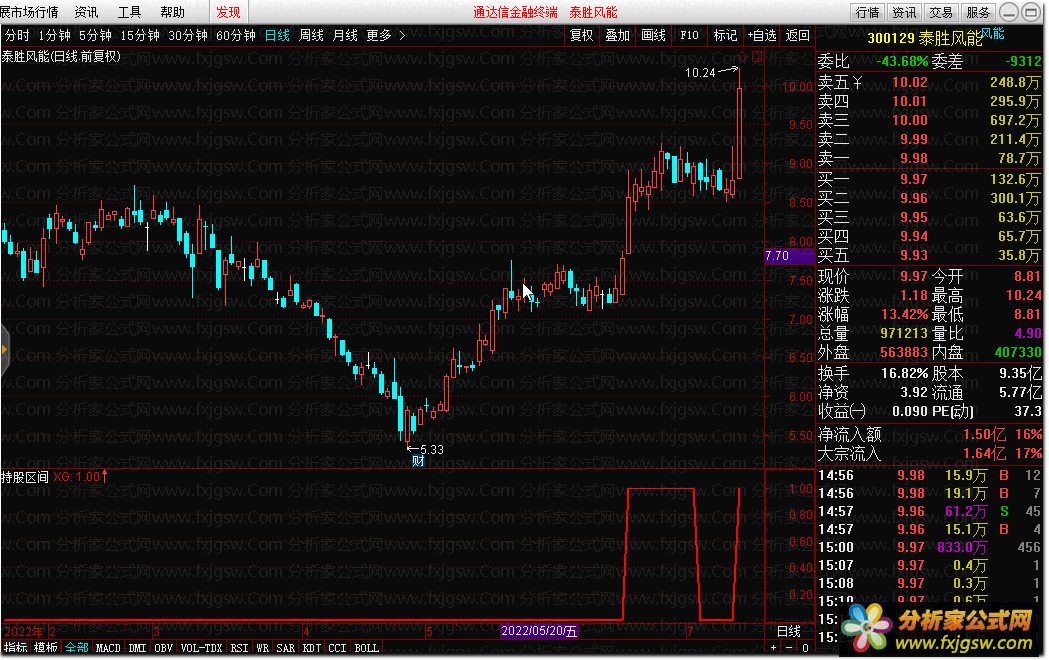Screen dimensions: 1049x660
Task: Click the 指标 tab in the bottom bar
Action: click(x=15, y=647)
